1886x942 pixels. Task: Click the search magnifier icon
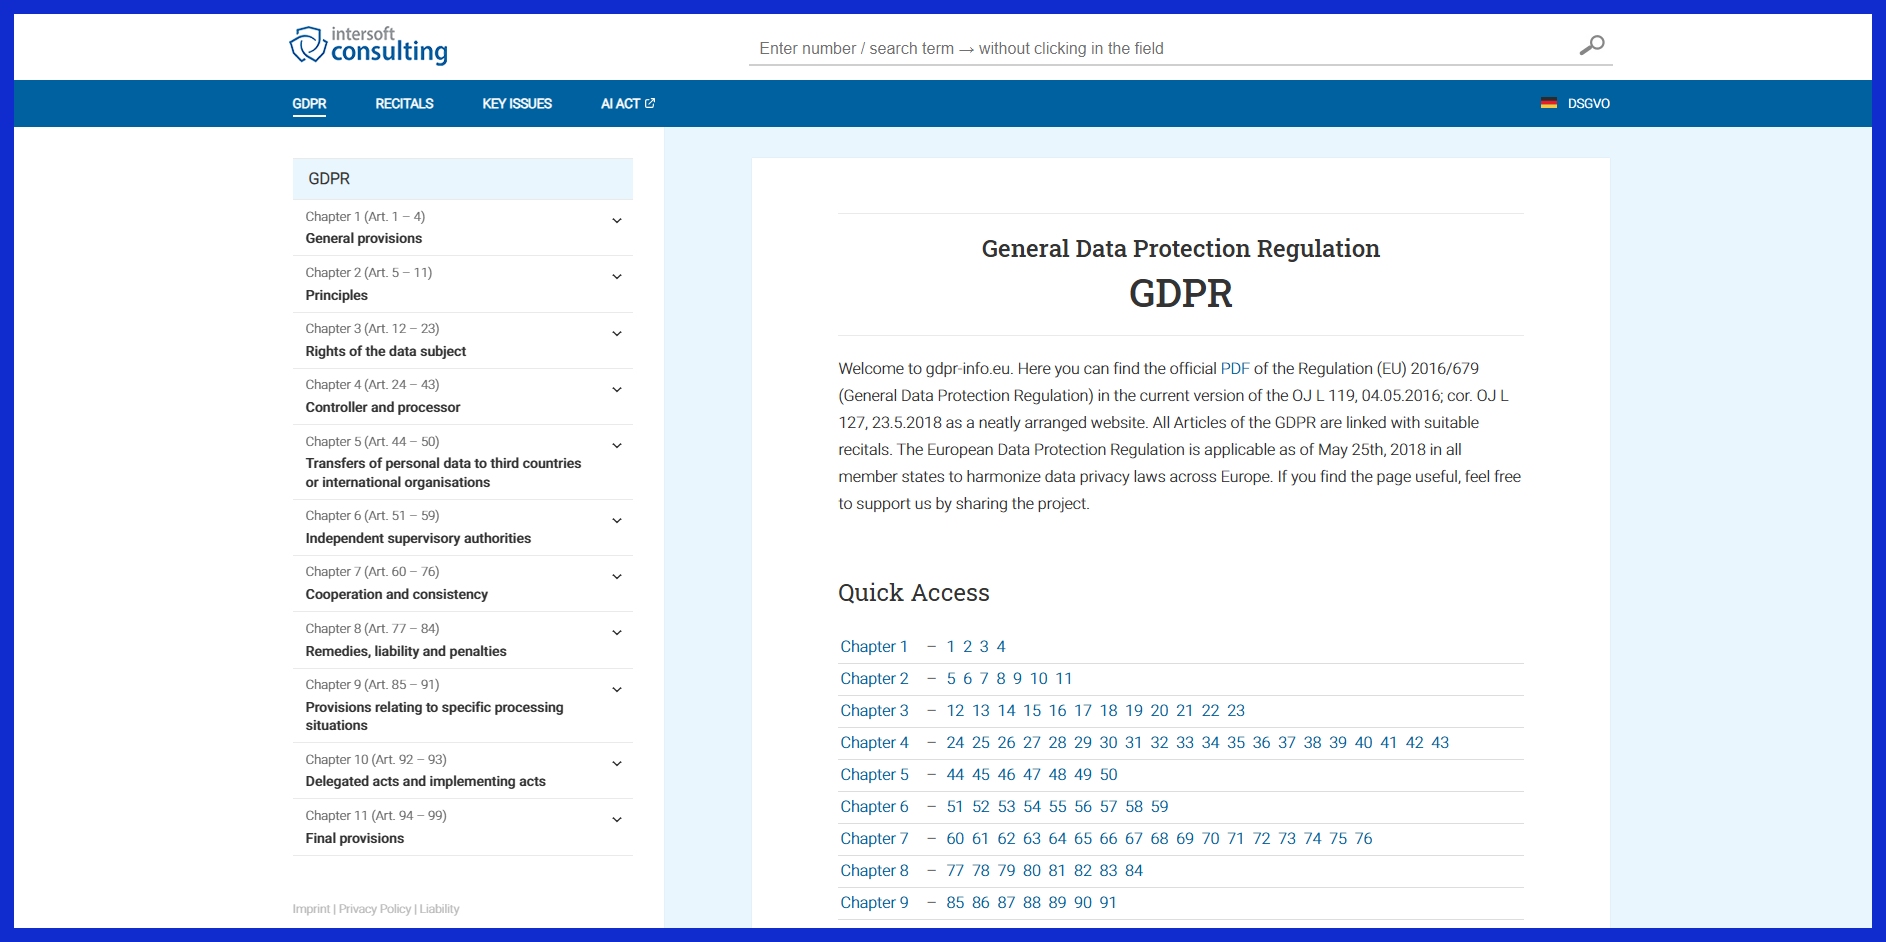point(1591,45)
